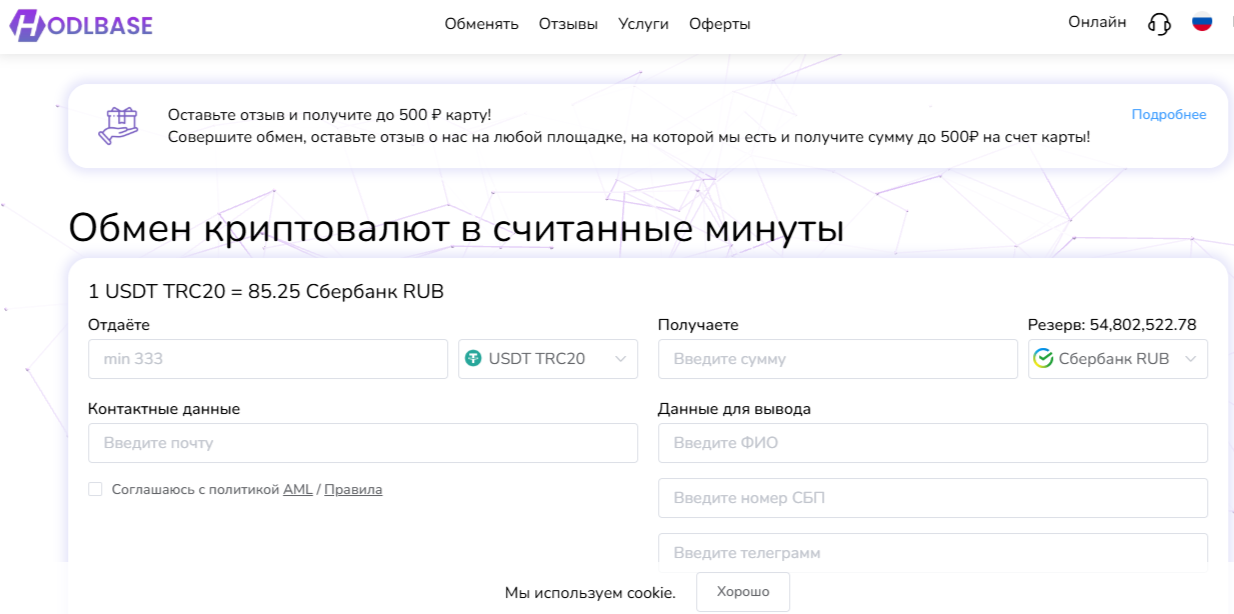Expand the USDT TRC20 currency dropdown
Screen dimensions: 1234x614
click(548, 359)
